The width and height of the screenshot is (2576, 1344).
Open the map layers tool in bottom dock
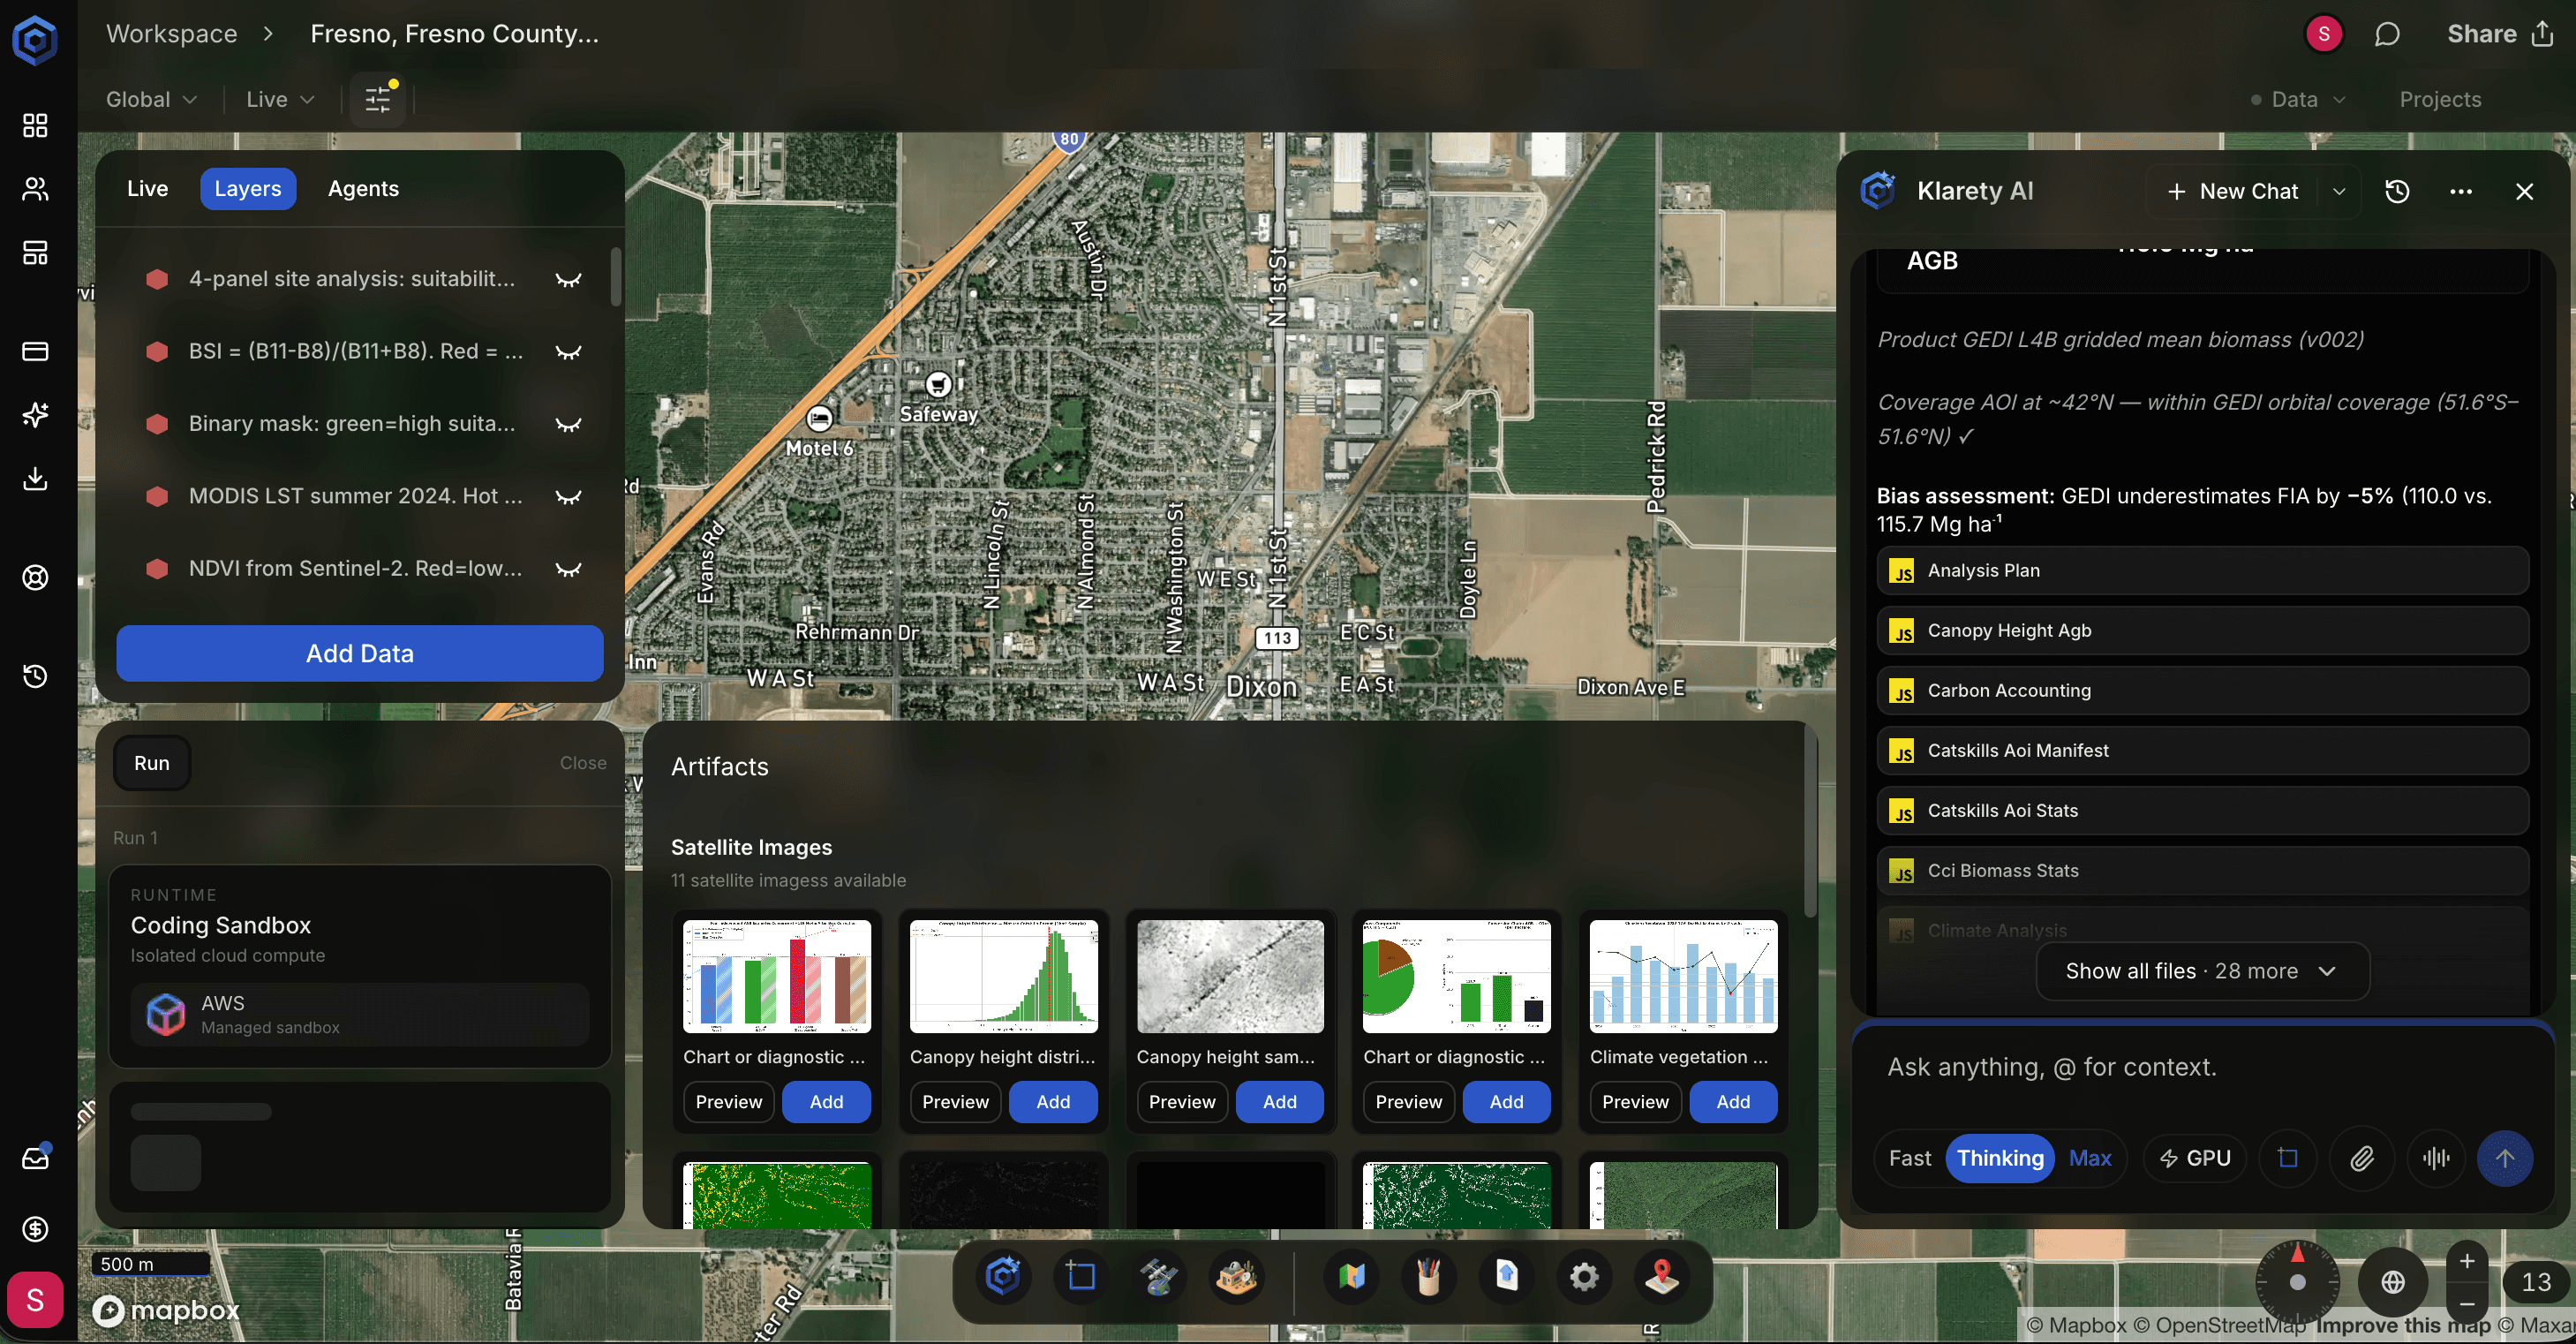[x=1351, y=1277]
